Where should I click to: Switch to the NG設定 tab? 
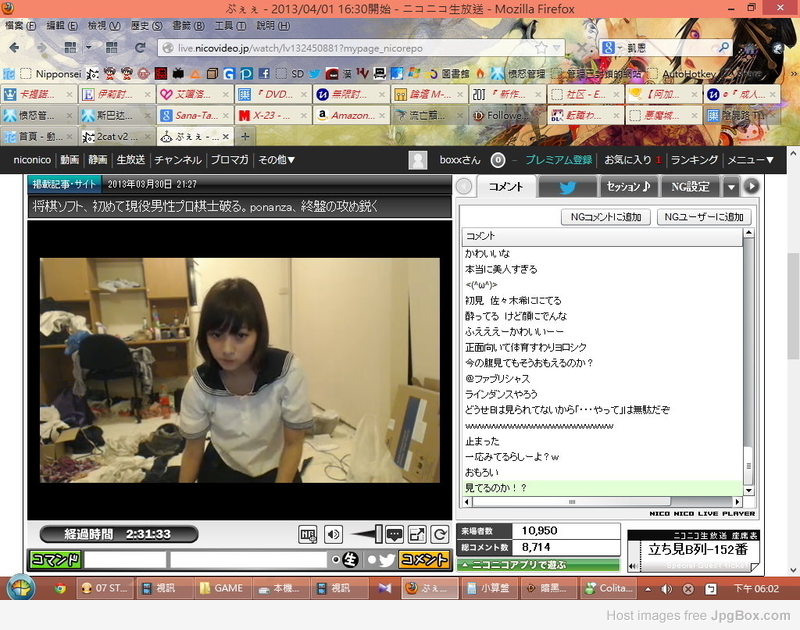(x=690, y=187)
